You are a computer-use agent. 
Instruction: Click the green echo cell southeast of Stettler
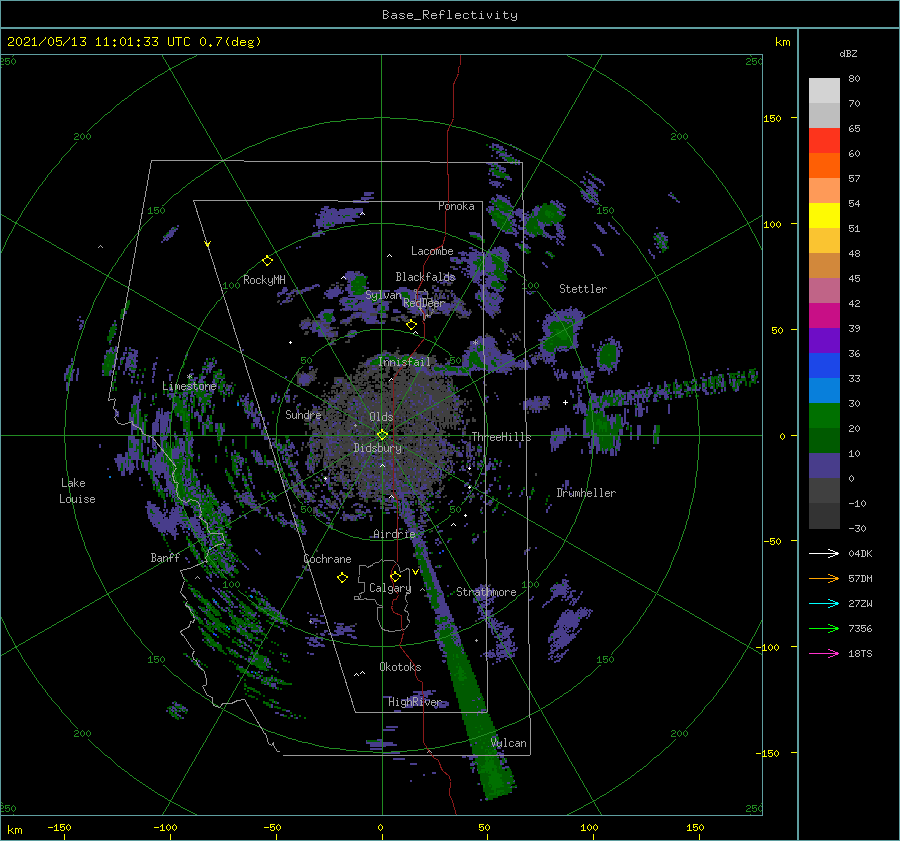point(608,355)
